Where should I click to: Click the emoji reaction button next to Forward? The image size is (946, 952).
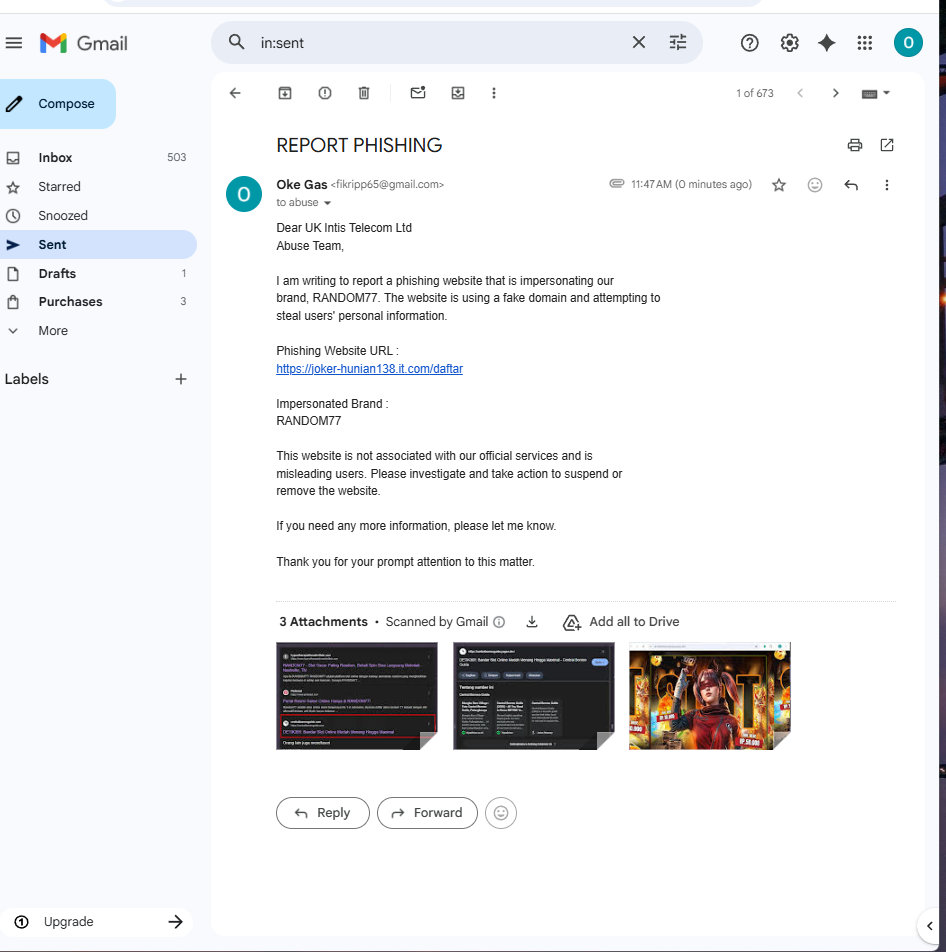tap(500, 812)
